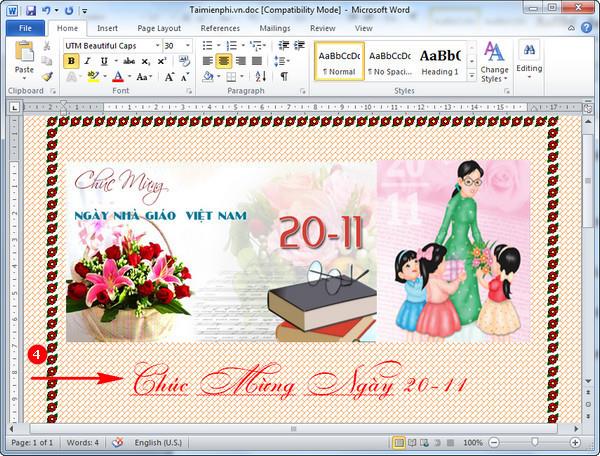Click the horizontal scrollbar thumb

coord(293,429)
